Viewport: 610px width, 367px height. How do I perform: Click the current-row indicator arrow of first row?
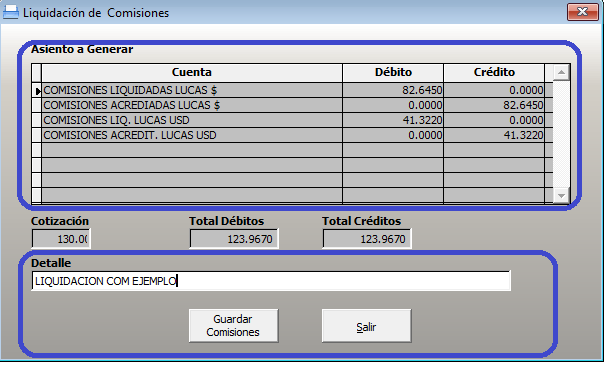(x=37, y=91)
